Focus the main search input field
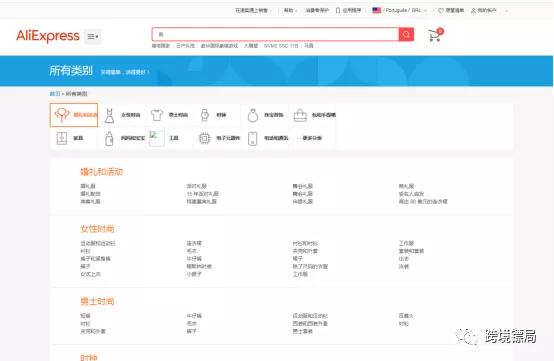The width and height of the screenshot is (554, 361). [x=276, y=34]
